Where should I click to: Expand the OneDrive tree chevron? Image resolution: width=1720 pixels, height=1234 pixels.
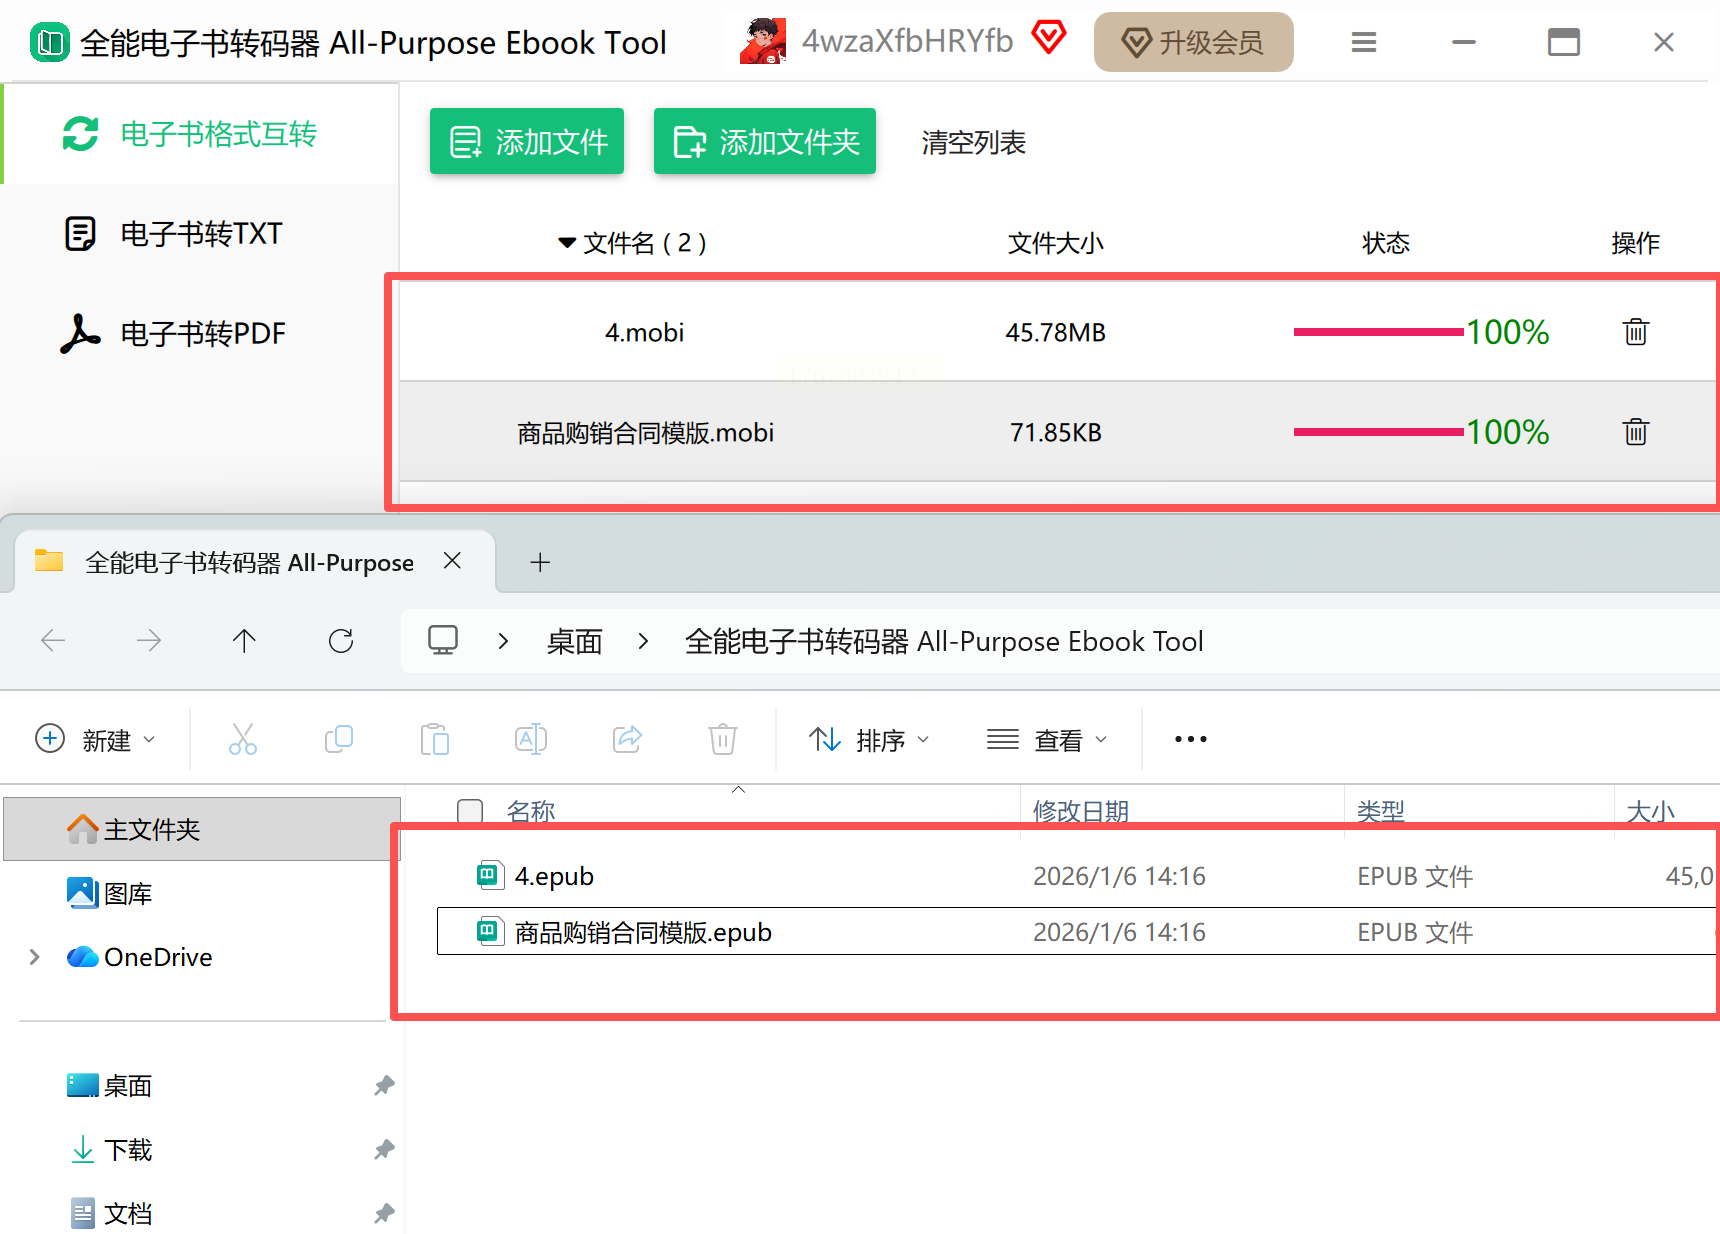(35, 957)
